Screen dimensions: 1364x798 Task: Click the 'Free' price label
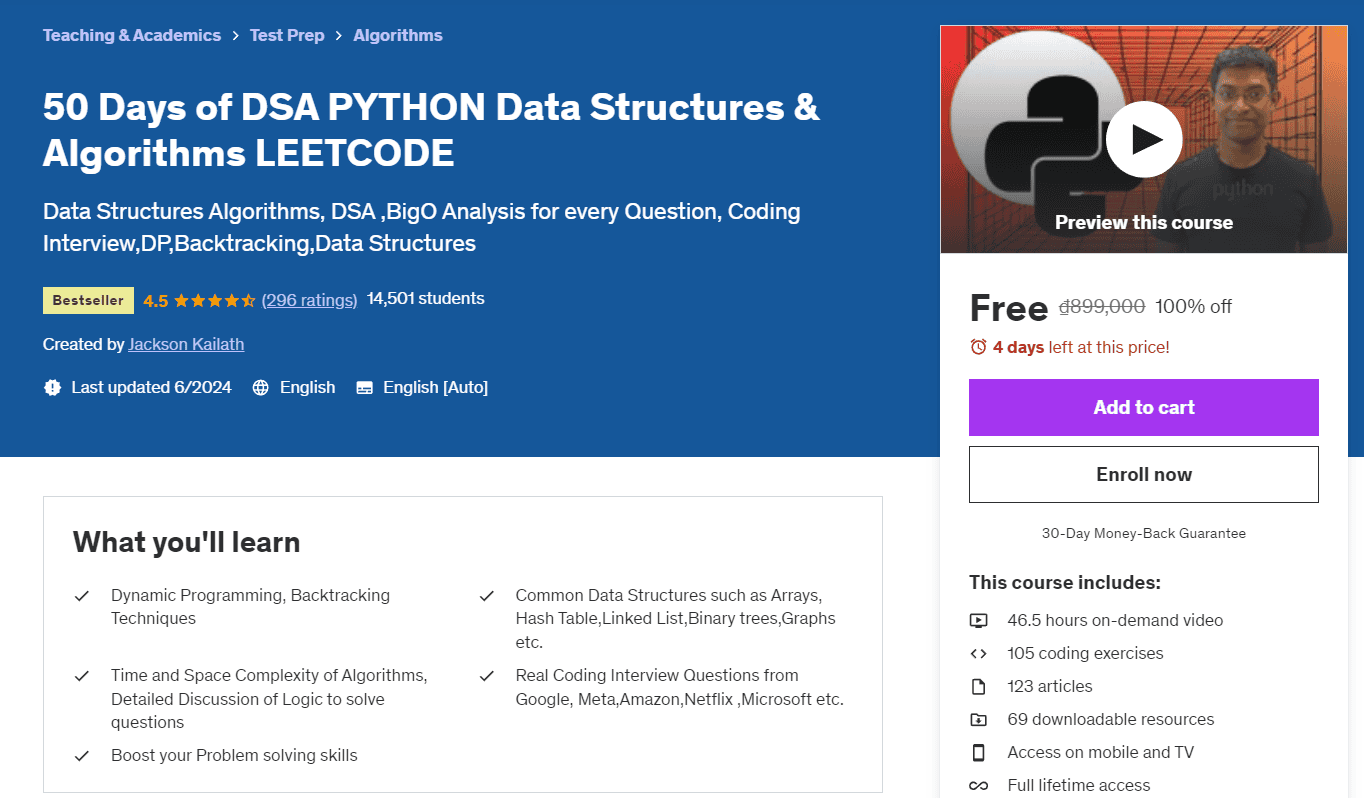(x=1008, y=308)
